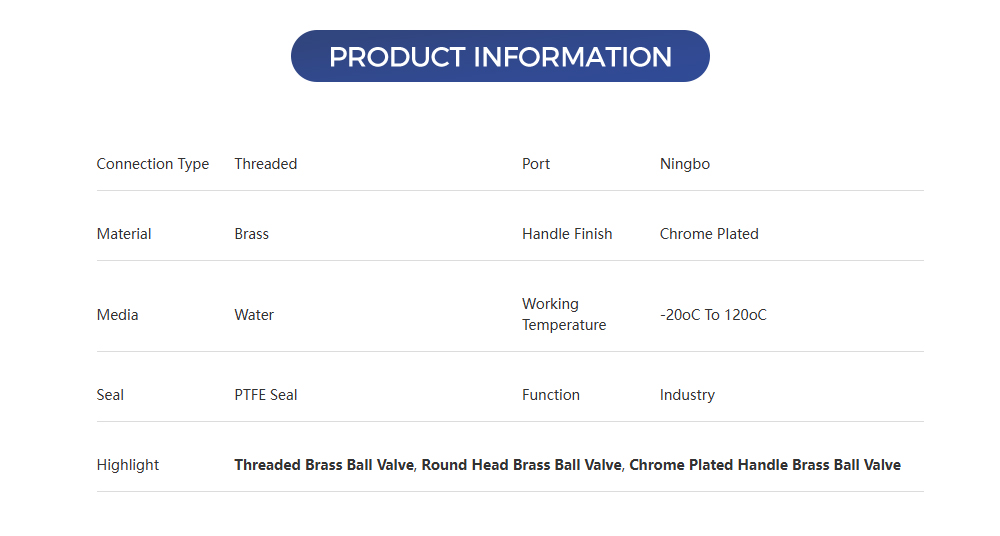Click the Highlight row label
Viewport: 1000px width, 536px height.
(128, 465)
